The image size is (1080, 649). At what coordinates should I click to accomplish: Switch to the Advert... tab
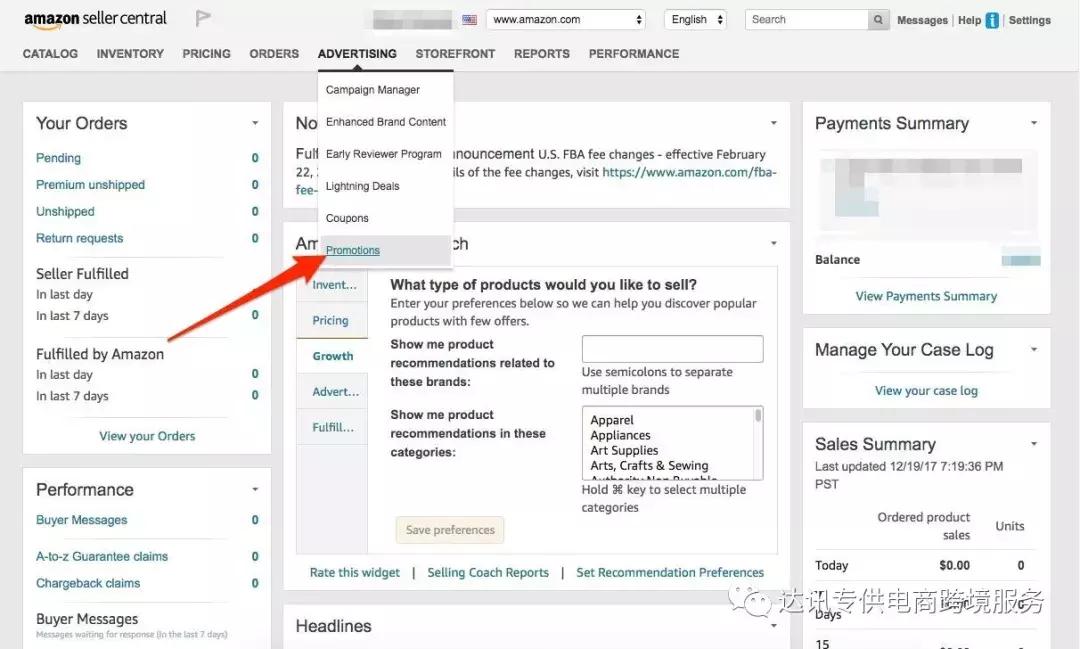point(335,391)
